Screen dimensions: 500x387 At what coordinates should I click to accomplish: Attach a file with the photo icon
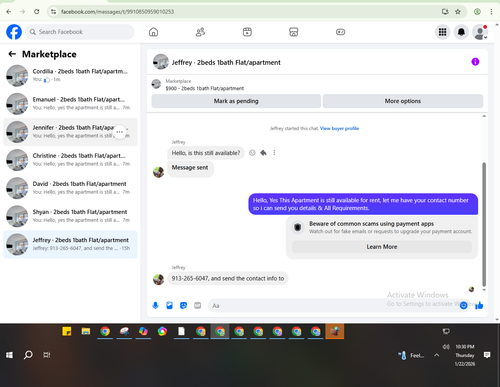pos(169,305)
